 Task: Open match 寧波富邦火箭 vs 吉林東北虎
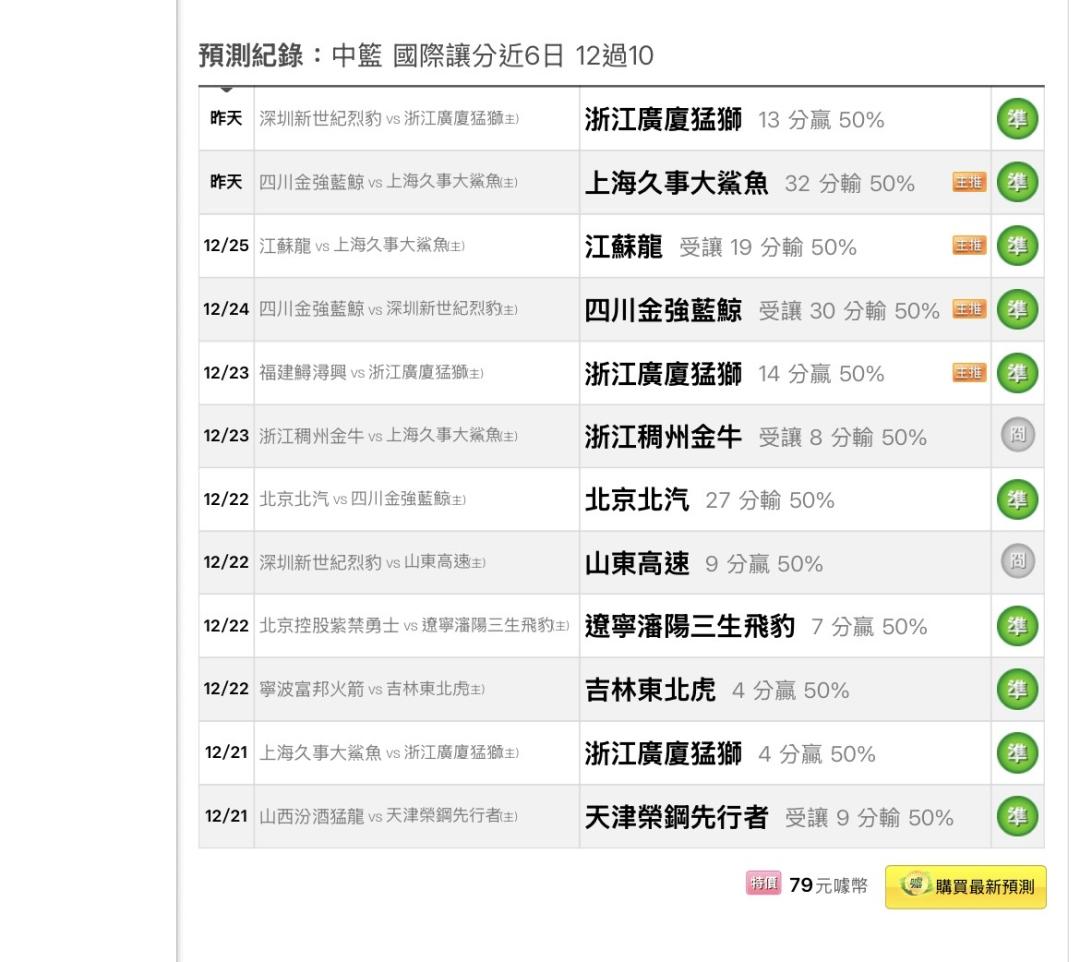click(x=387, y=690)
